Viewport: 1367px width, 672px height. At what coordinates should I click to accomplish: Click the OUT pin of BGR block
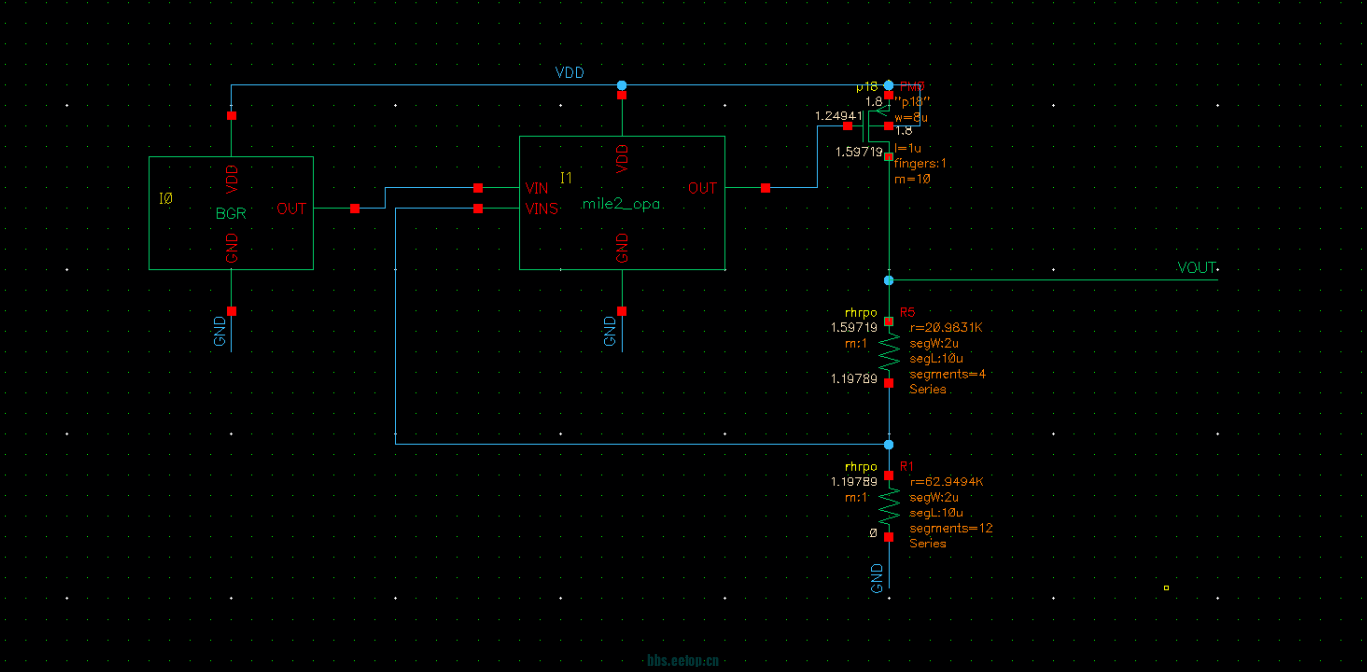tap(355, 208)
